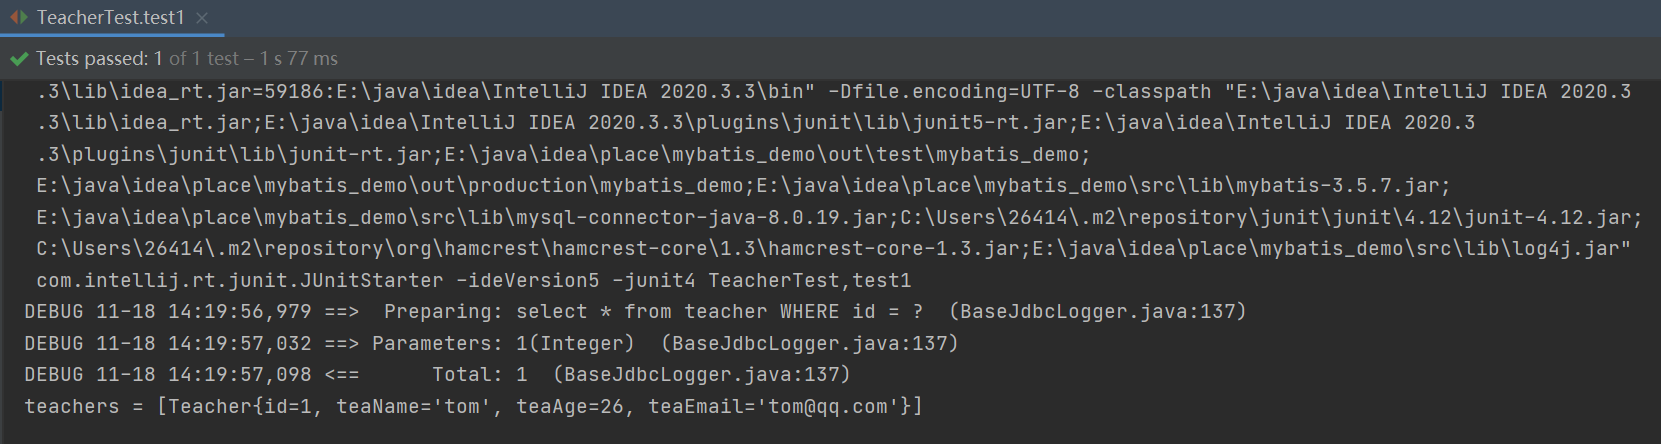This screenshot has width=1661, height=444.
Task: Close the TeacherTest.test1 run tab
Action: 202,18
